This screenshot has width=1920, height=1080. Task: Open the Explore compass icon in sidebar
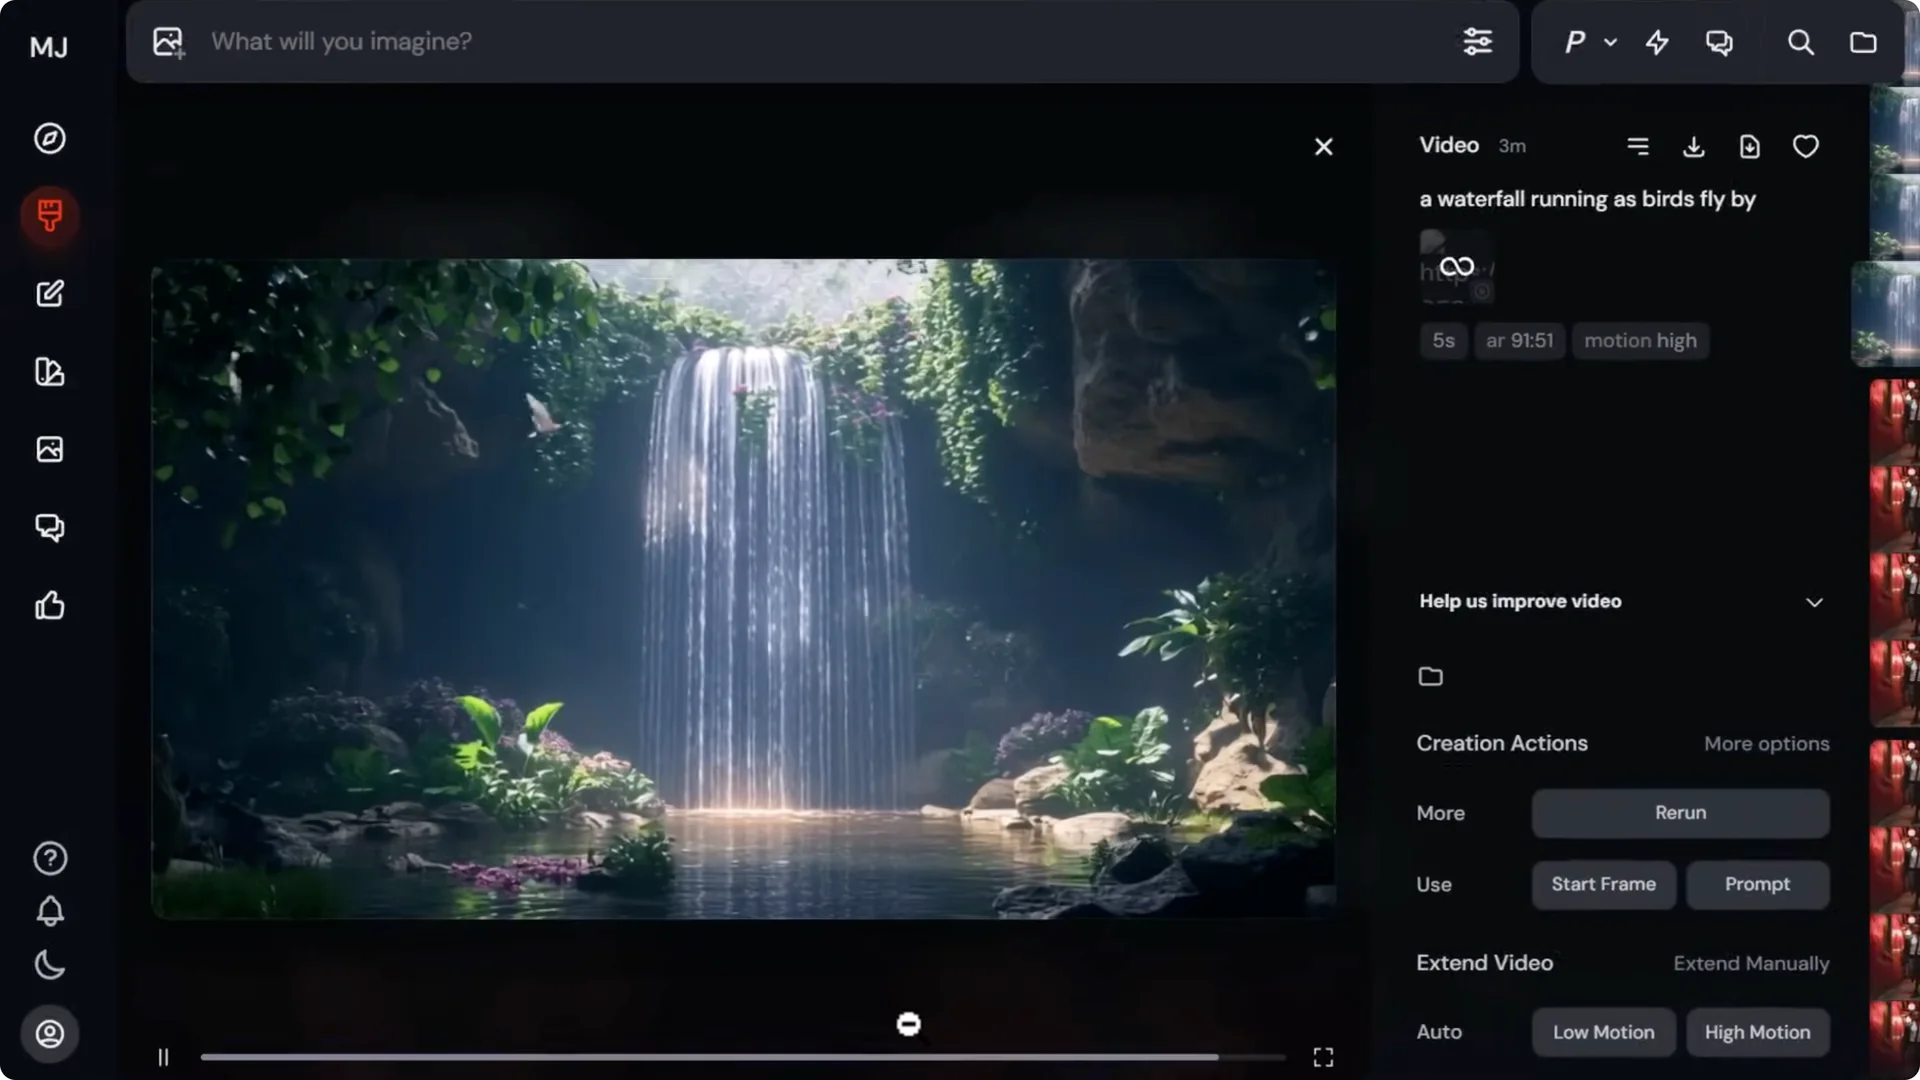[50, 139]
